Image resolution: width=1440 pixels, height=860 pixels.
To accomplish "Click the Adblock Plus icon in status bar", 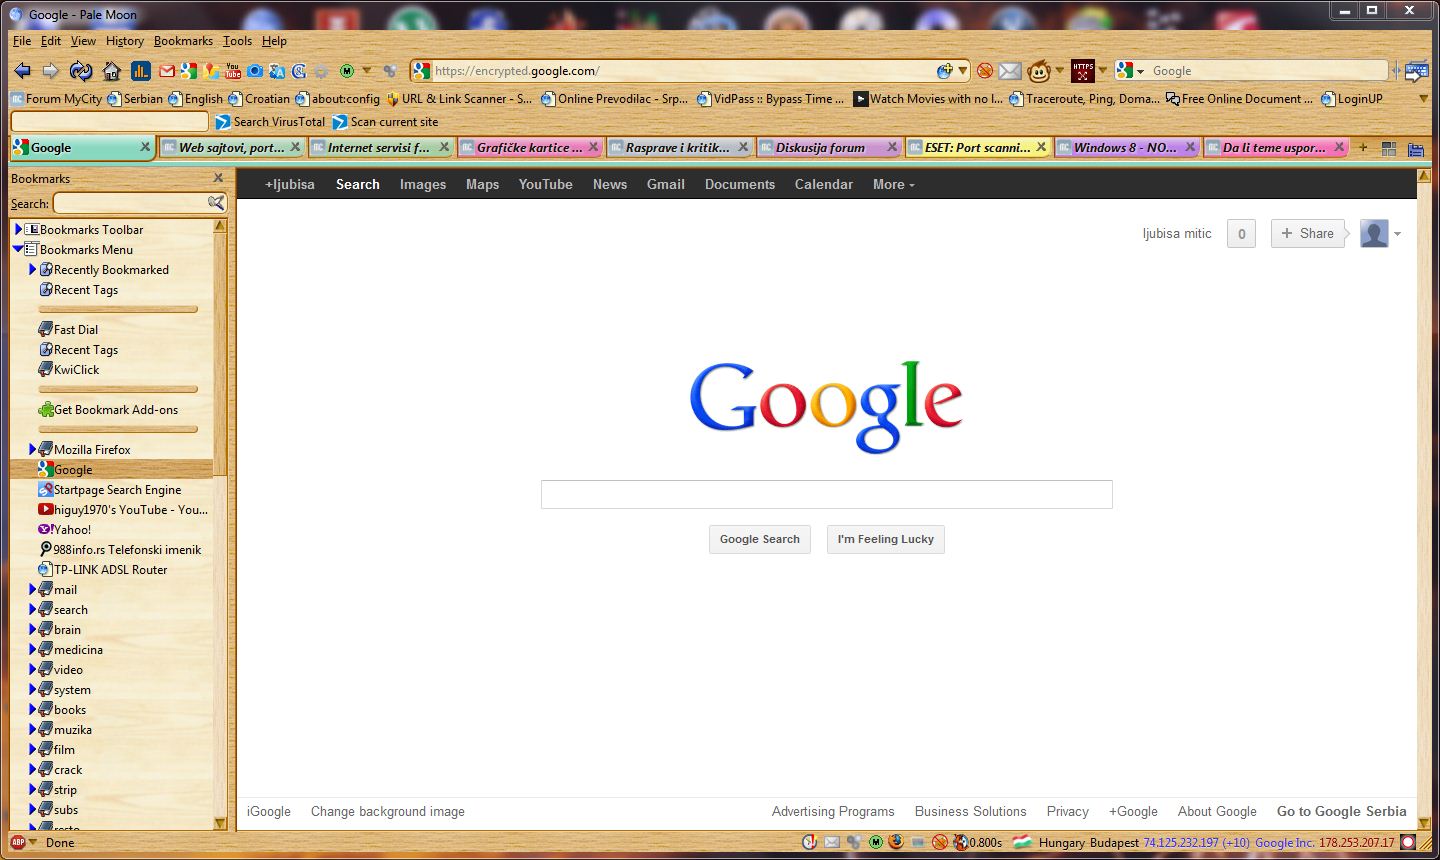I will coord(17,842).
